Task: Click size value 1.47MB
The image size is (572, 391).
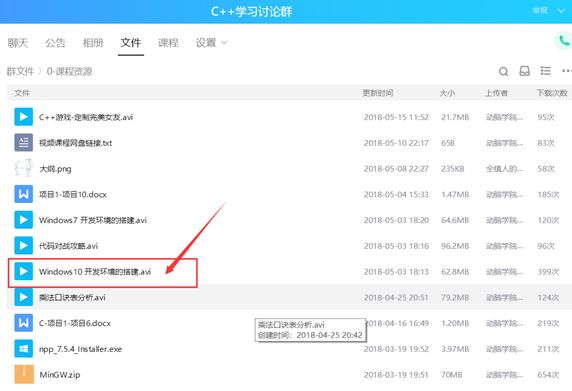Action: click(x=455, y=195)
